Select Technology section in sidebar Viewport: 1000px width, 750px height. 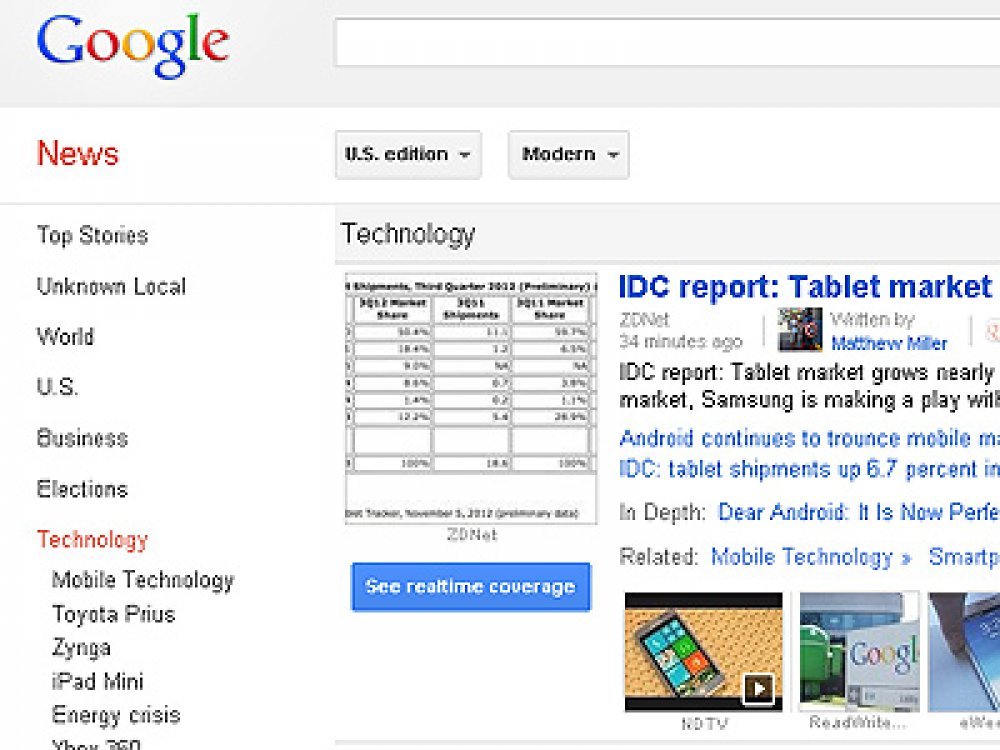click(92, 540)
